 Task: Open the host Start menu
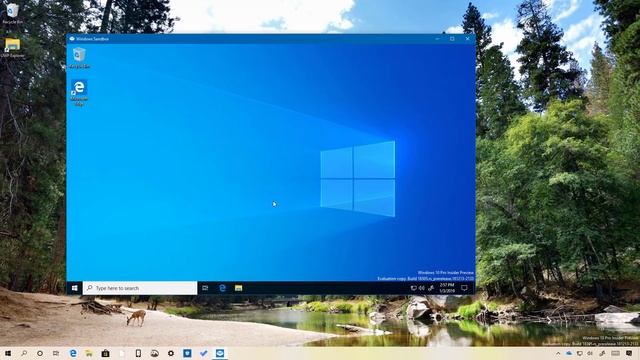[8, 353]
